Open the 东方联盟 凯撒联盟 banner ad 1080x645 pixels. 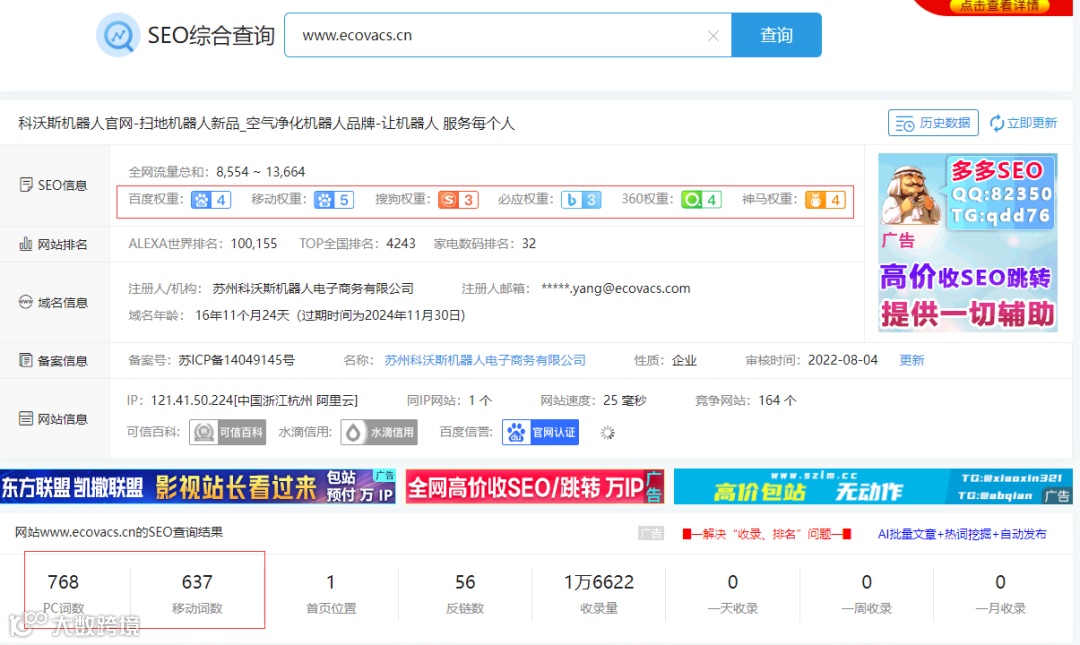click(198, 487)
